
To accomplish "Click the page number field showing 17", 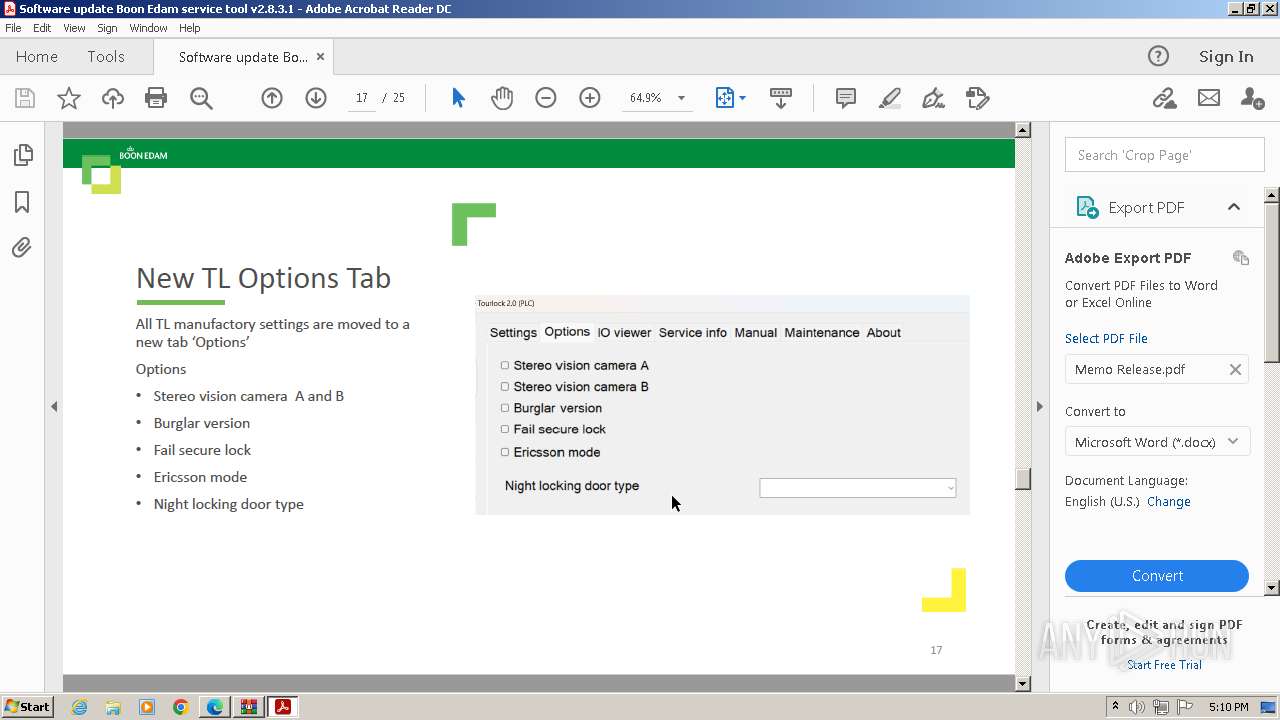I will [x=362, y=98].
